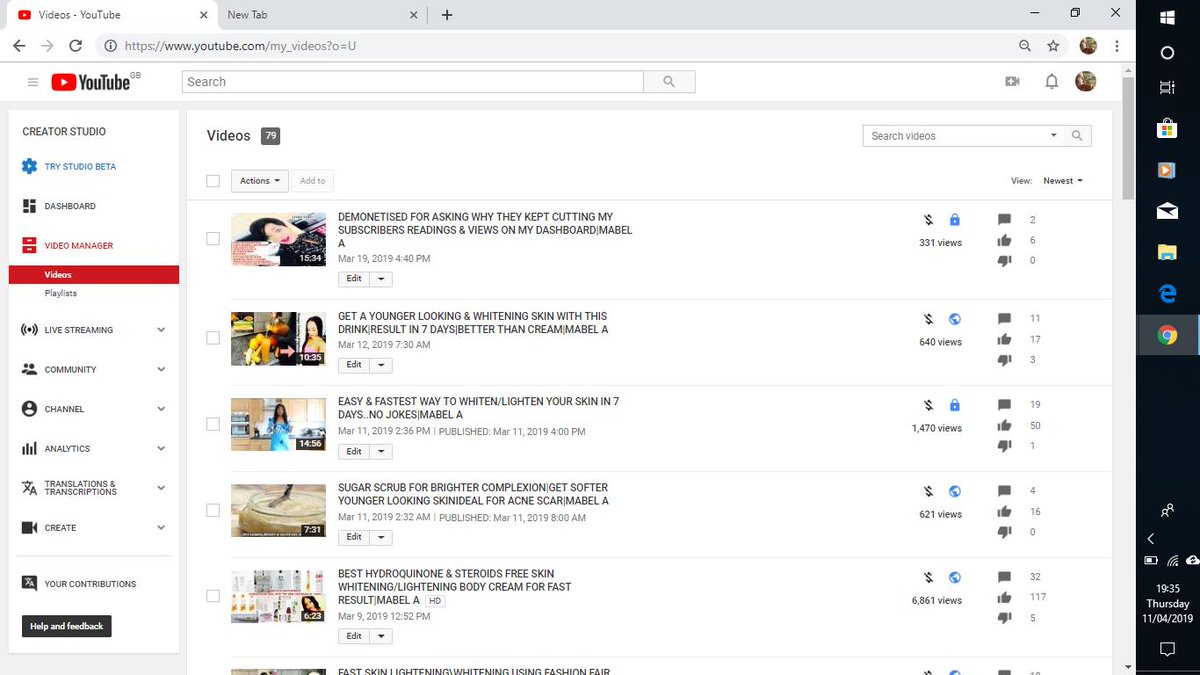Select the SUGAR SCRUB video checkbox
The width and height of the screenshot is (1200, 675).
(x=213, y=510)
